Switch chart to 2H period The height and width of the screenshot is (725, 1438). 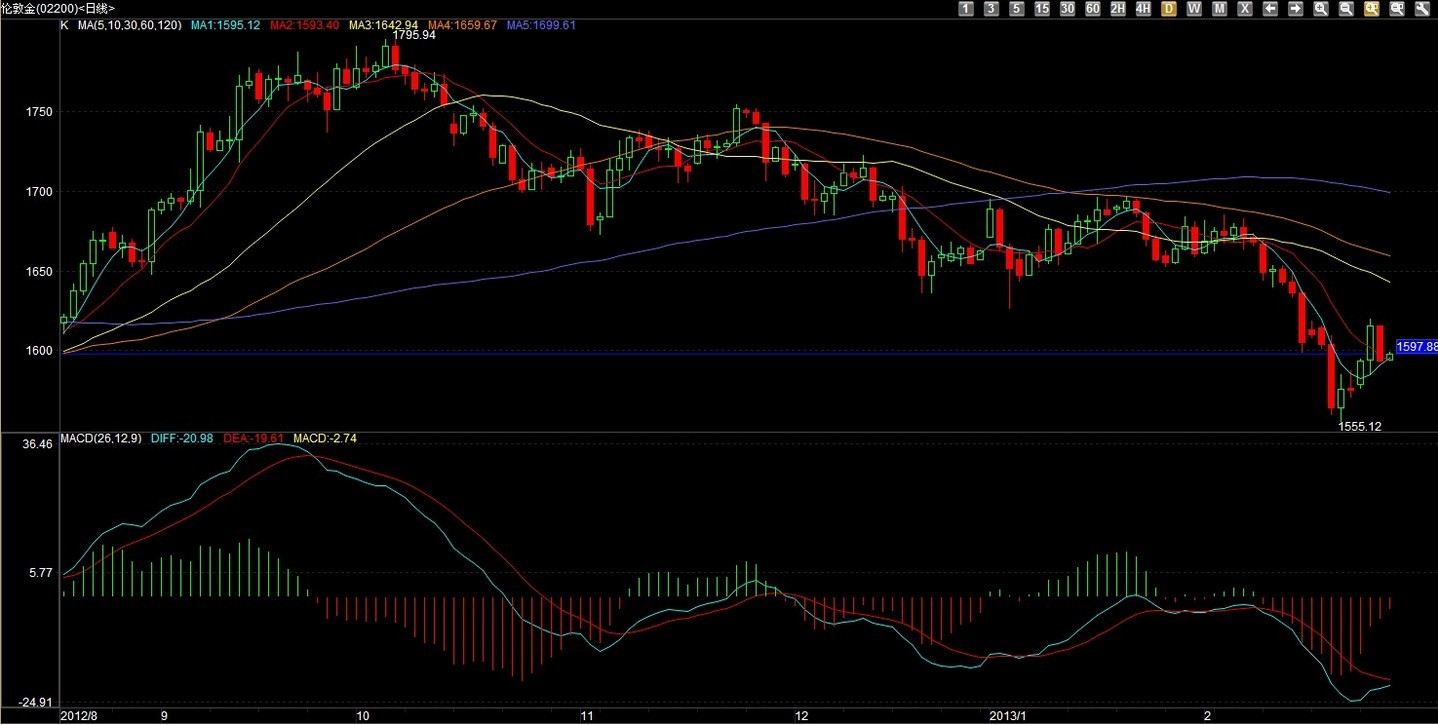pyautogui.click(x=1118, y=8)
